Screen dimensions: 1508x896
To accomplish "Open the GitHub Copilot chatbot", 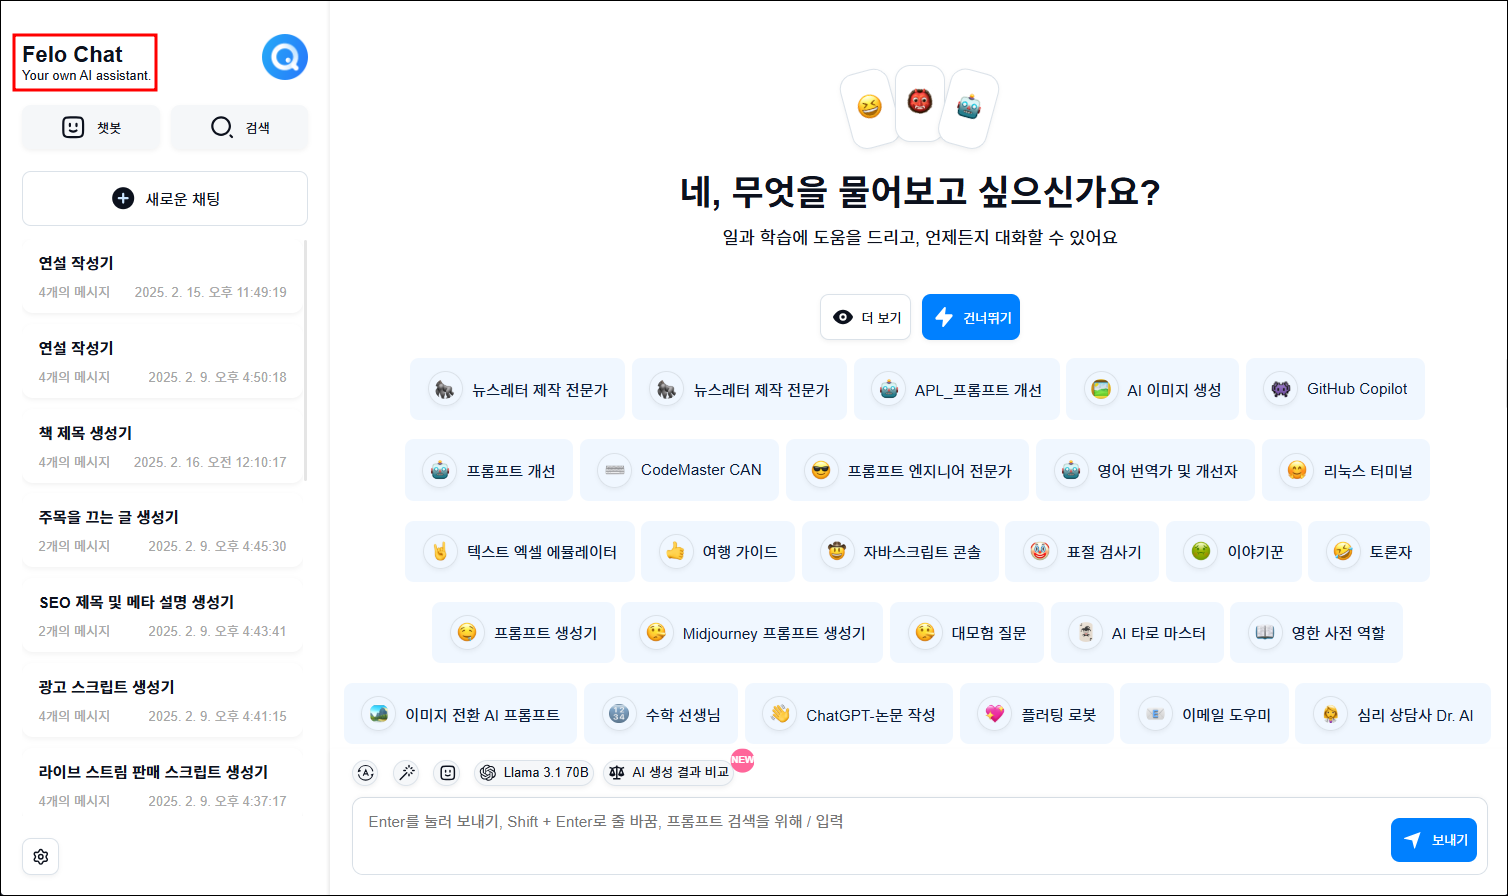I will click(x=1335, y=389).
